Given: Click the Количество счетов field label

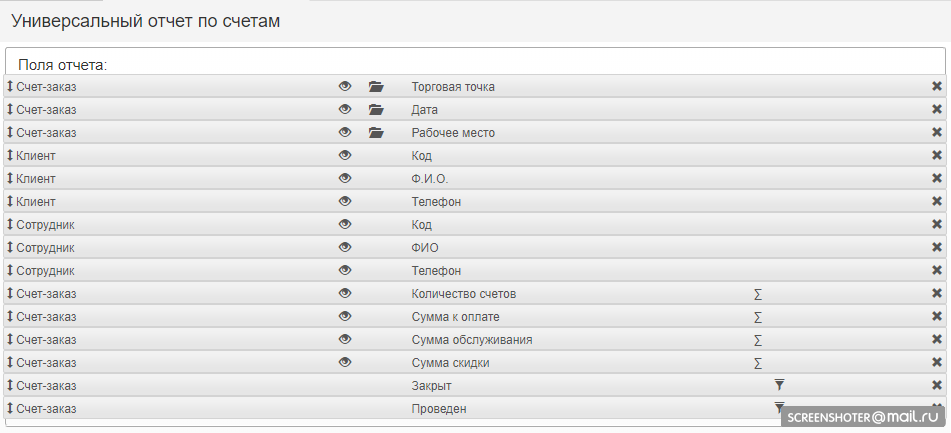Looking at the screenshot, I should click(464, 294).
